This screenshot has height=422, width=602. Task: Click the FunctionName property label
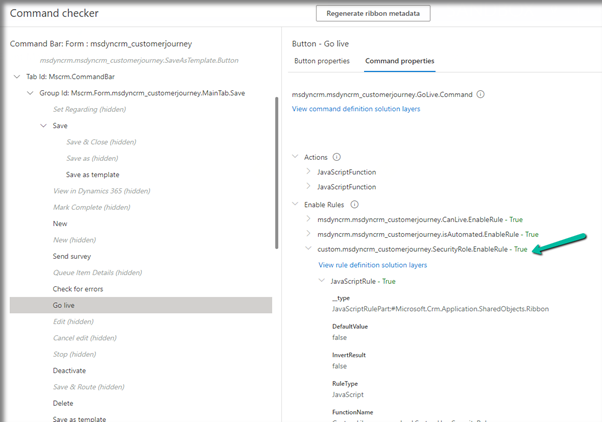[352, 412]
